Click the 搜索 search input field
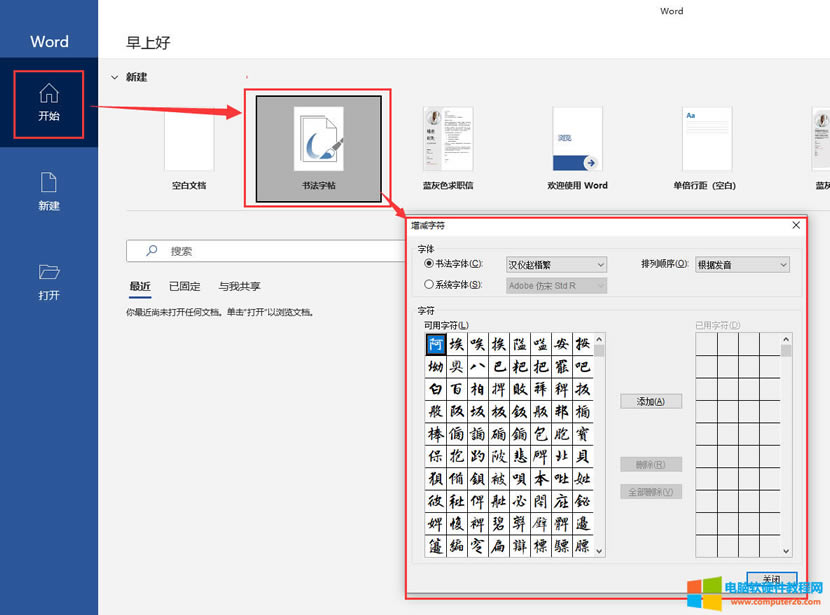 click(x=266, y=251)
